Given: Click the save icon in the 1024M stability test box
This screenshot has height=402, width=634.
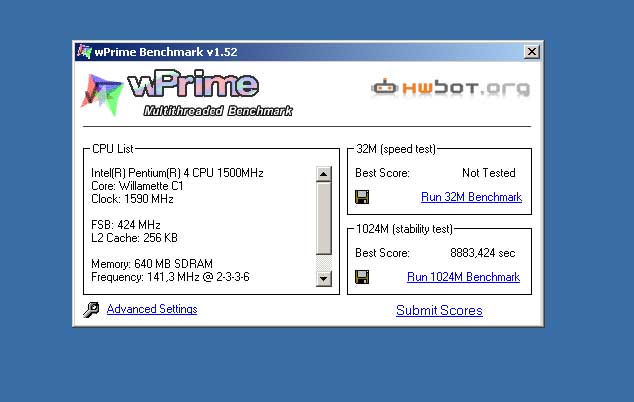Looking at the screenshot, I should click(x=362, y=277).
